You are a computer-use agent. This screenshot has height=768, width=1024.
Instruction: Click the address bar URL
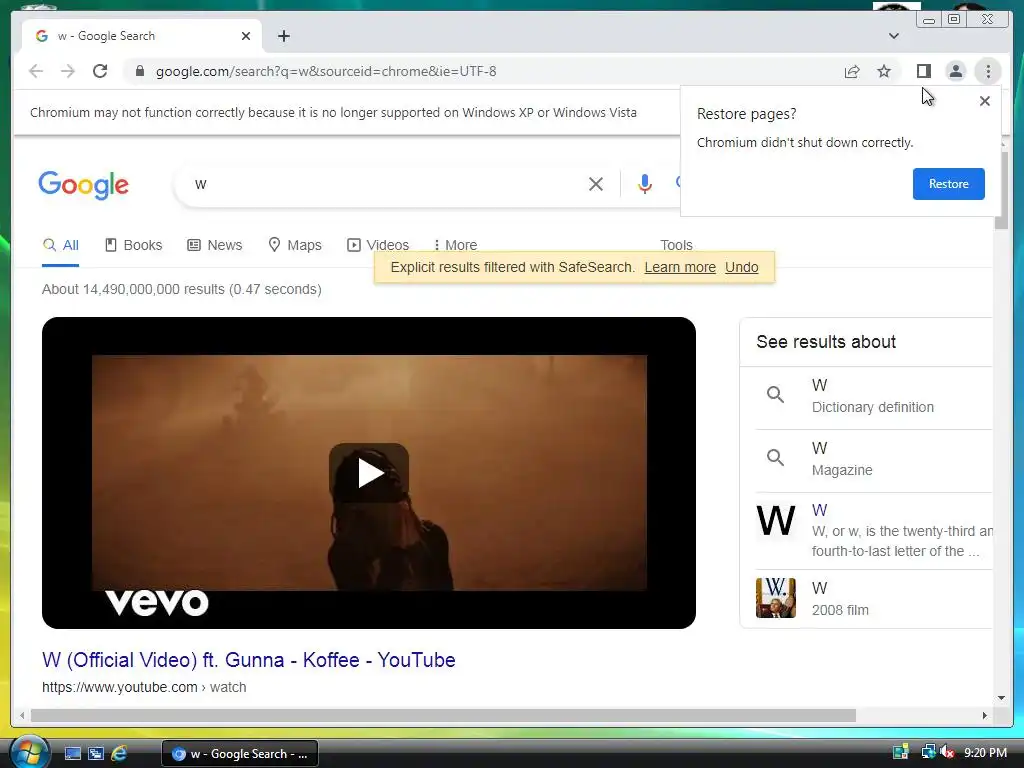tap(326, 71)
